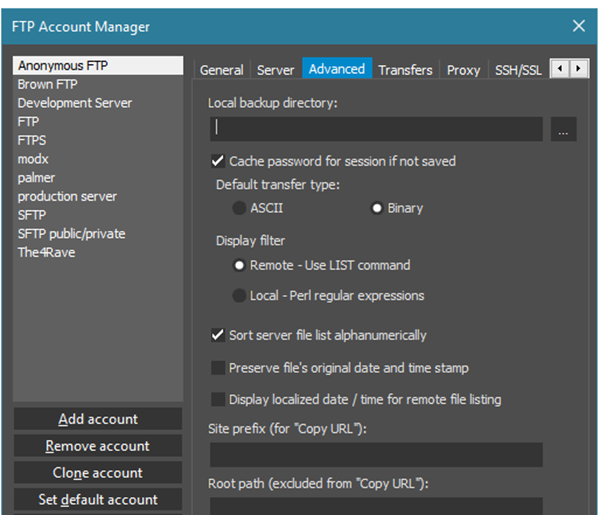Open the SSH/SSL tab
600x515 pixels.
518,70
